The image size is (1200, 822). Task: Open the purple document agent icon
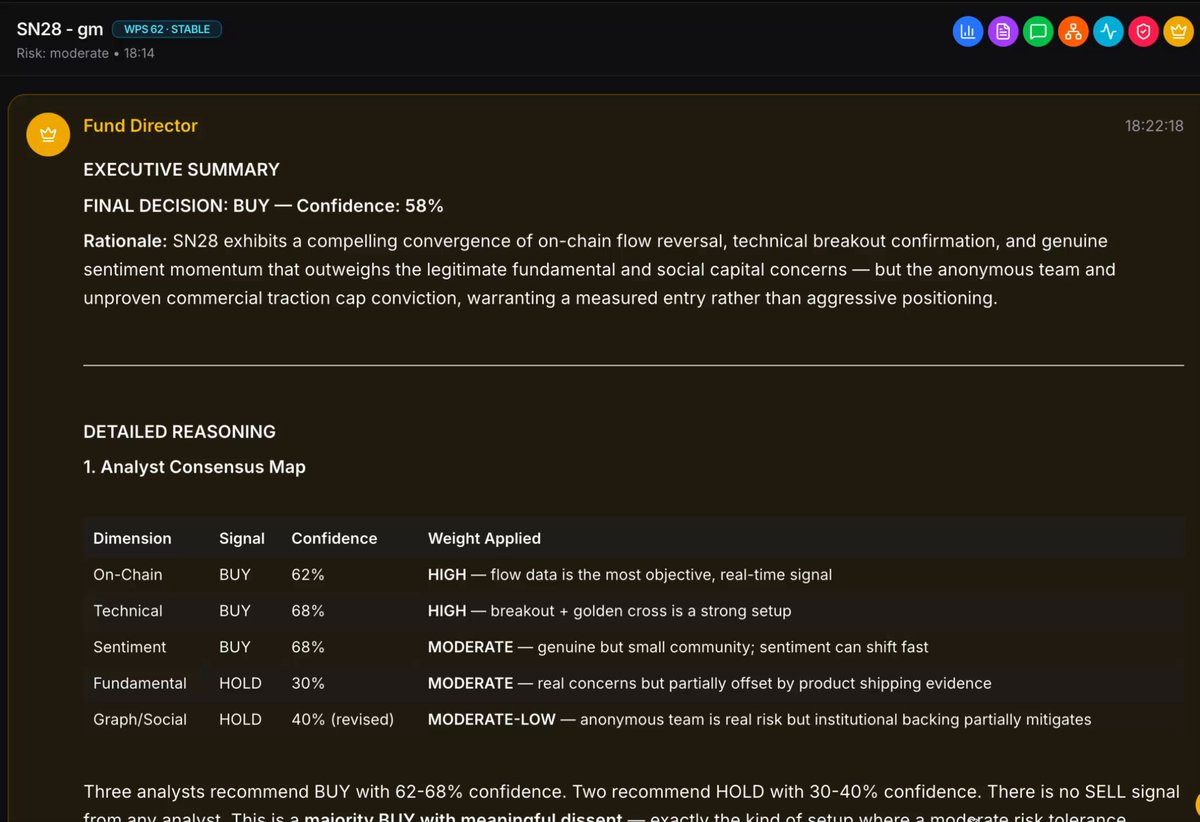[x=1003, y=32]
